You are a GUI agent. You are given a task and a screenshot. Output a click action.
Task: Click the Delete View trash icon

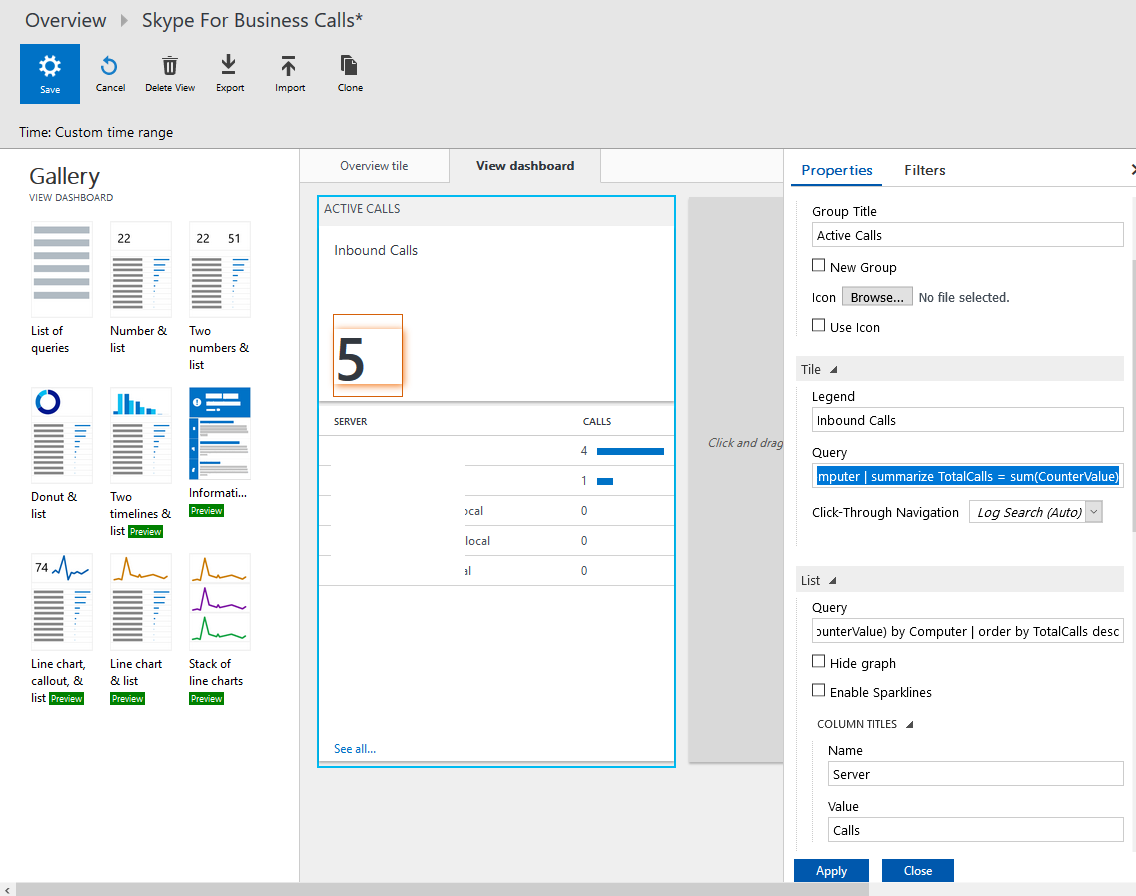click(x=170, y=67)
